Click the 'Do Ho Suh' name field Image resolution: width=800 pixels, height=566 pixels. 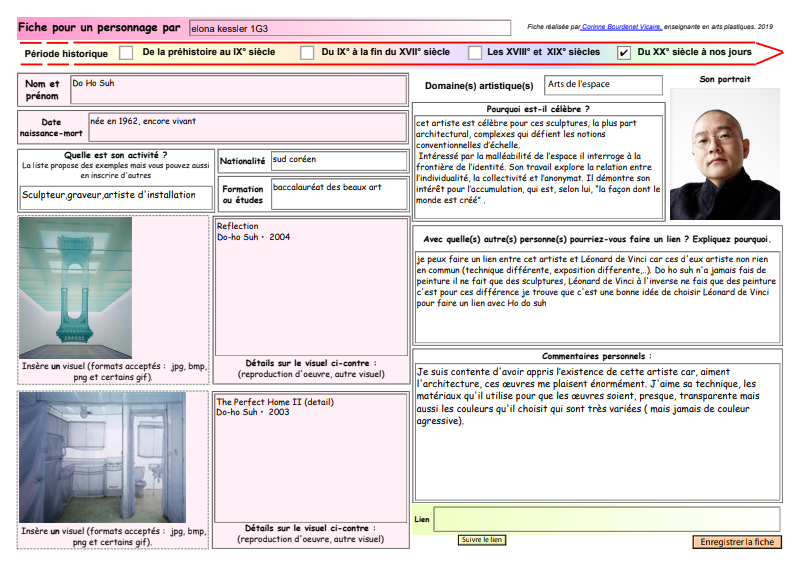tap(238, 90)
